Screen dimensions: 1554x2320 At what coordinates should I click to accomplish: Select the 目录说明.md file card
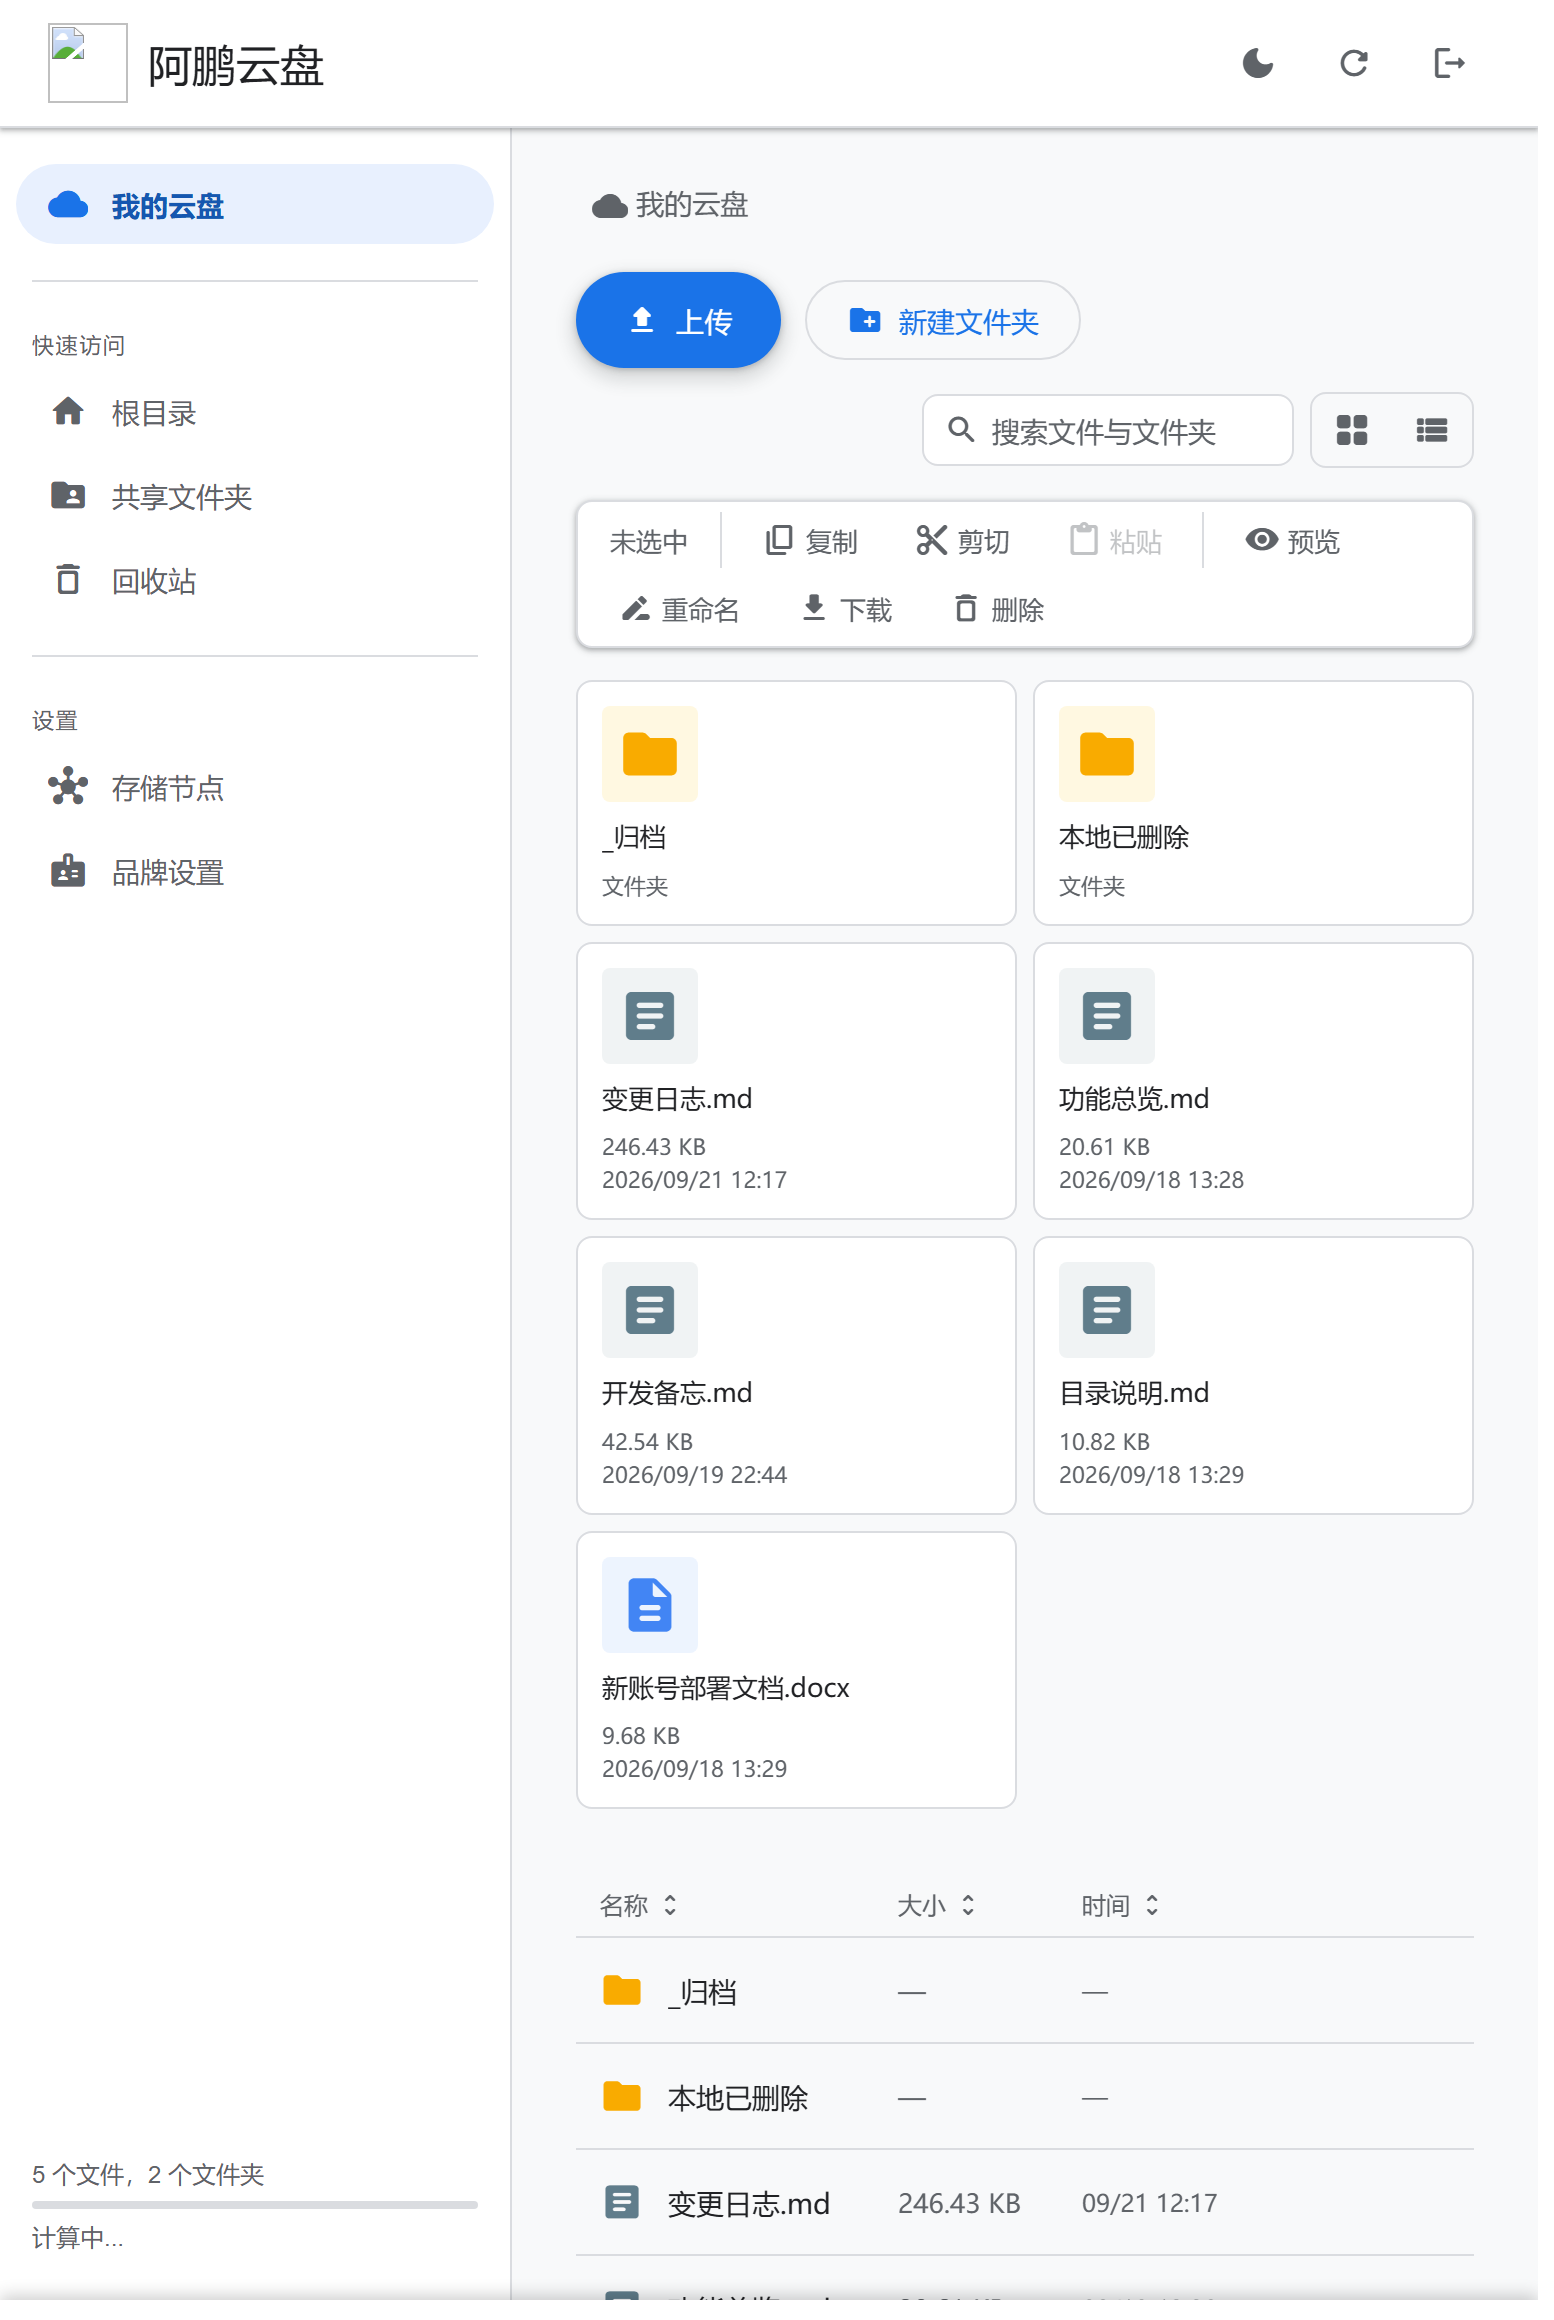pyautogui.click(x=1253, y=1375)
